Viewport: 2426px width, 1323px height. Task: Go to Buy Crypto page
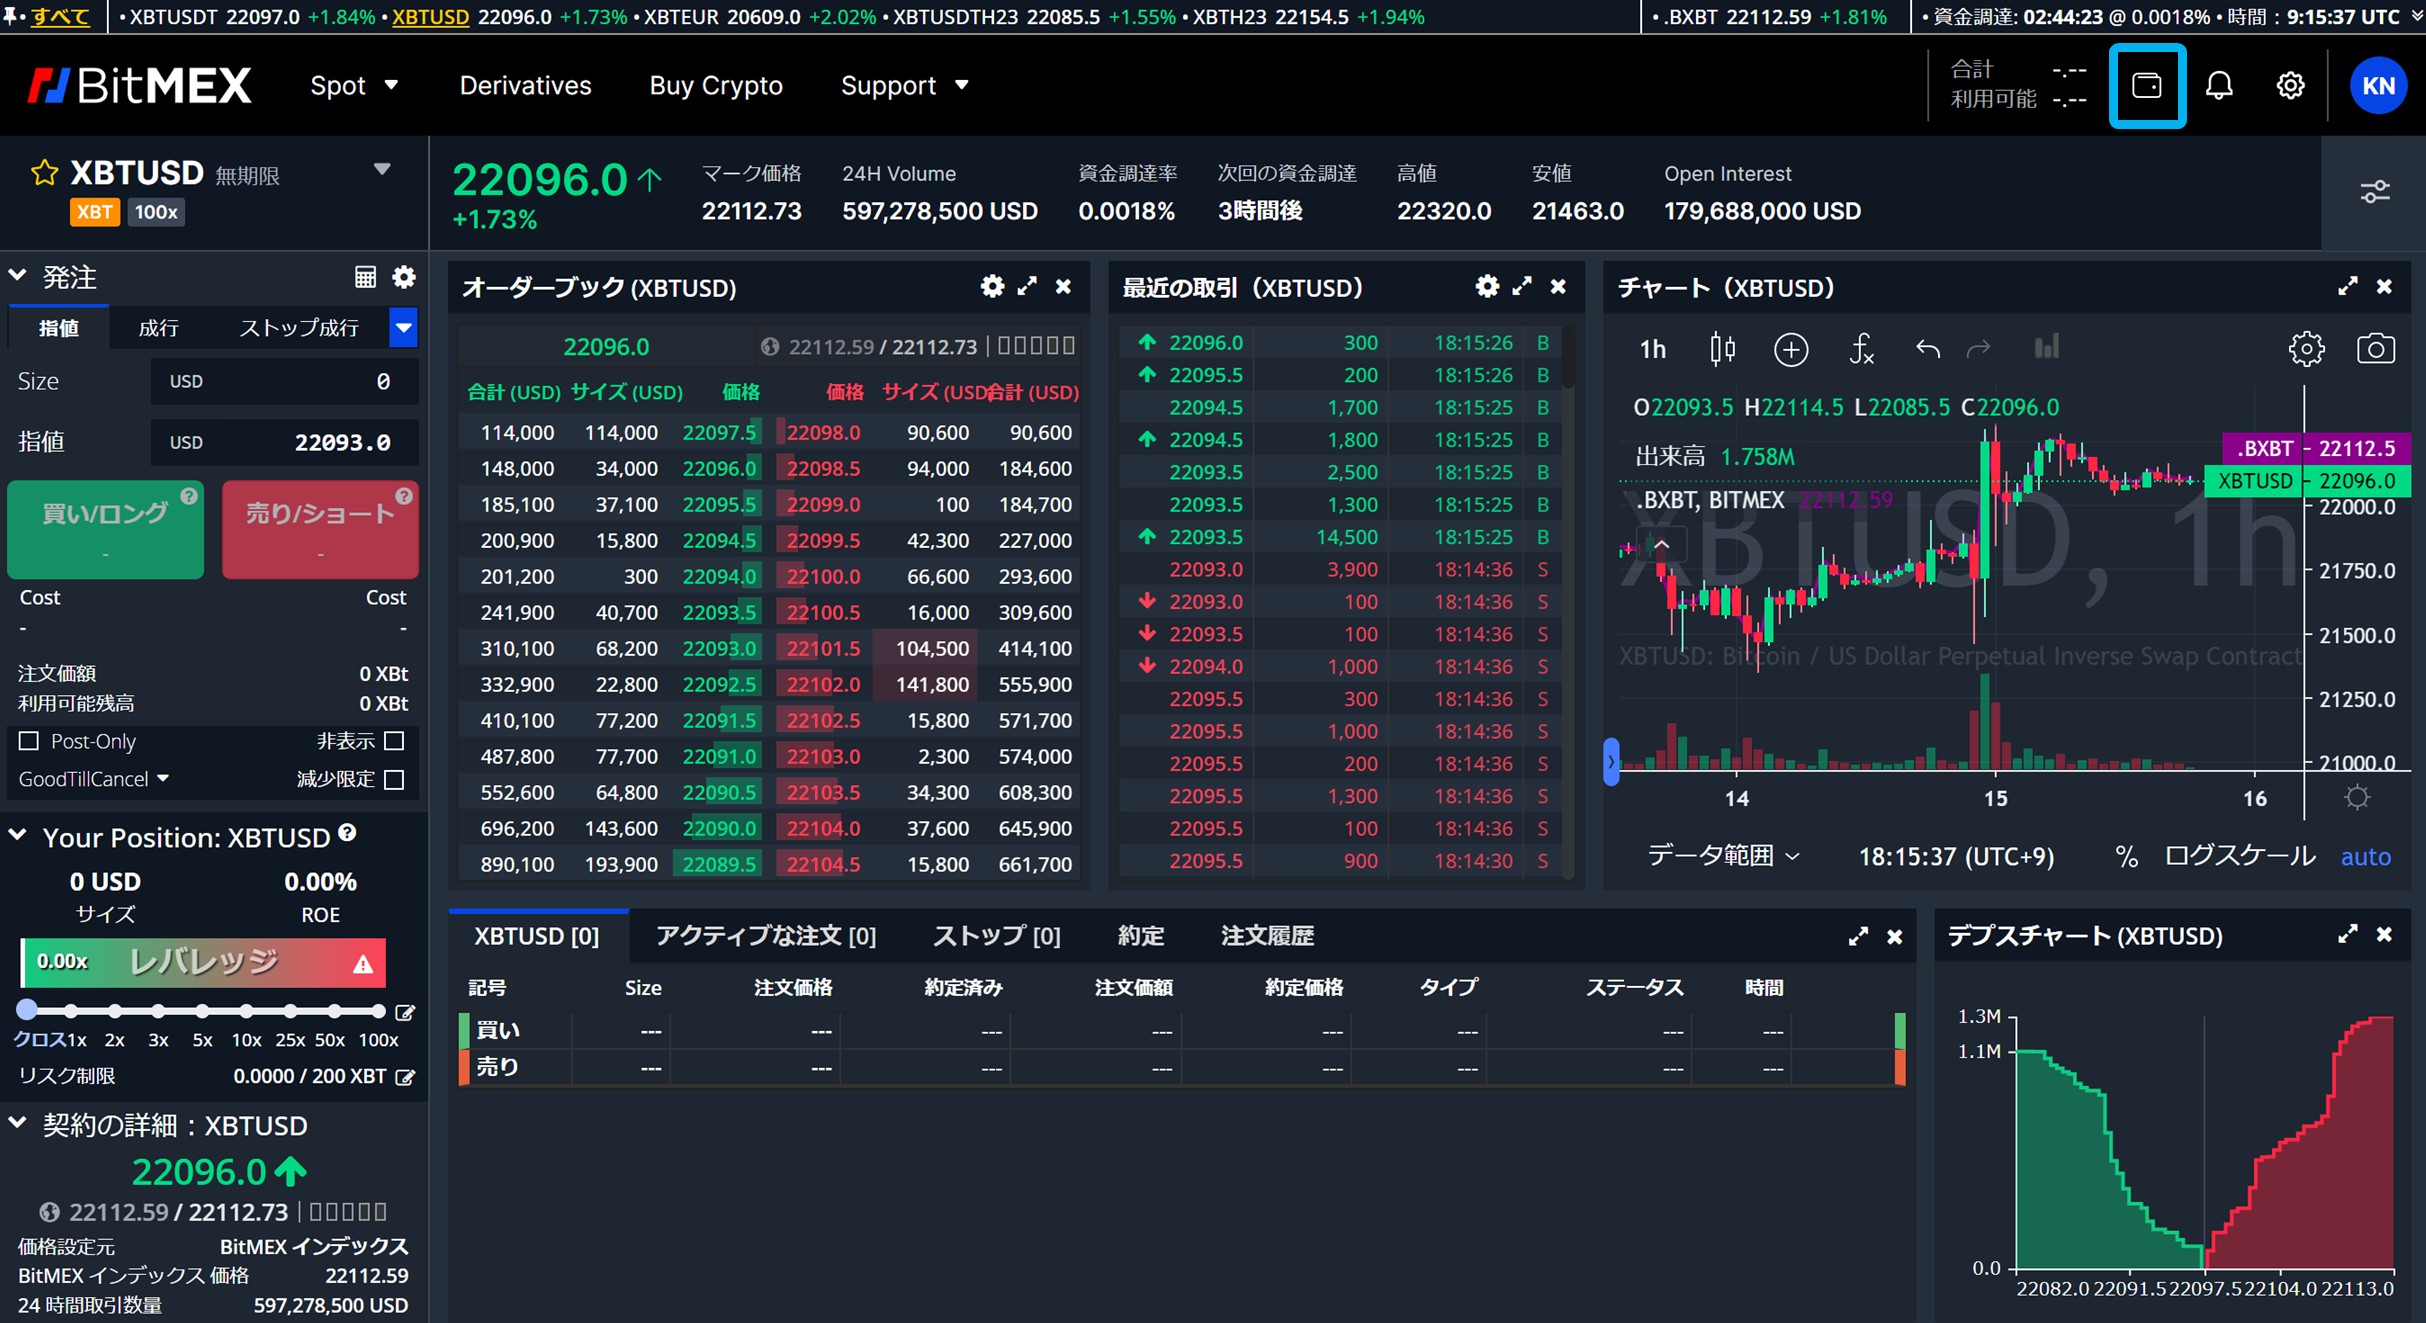coord(716,86)
